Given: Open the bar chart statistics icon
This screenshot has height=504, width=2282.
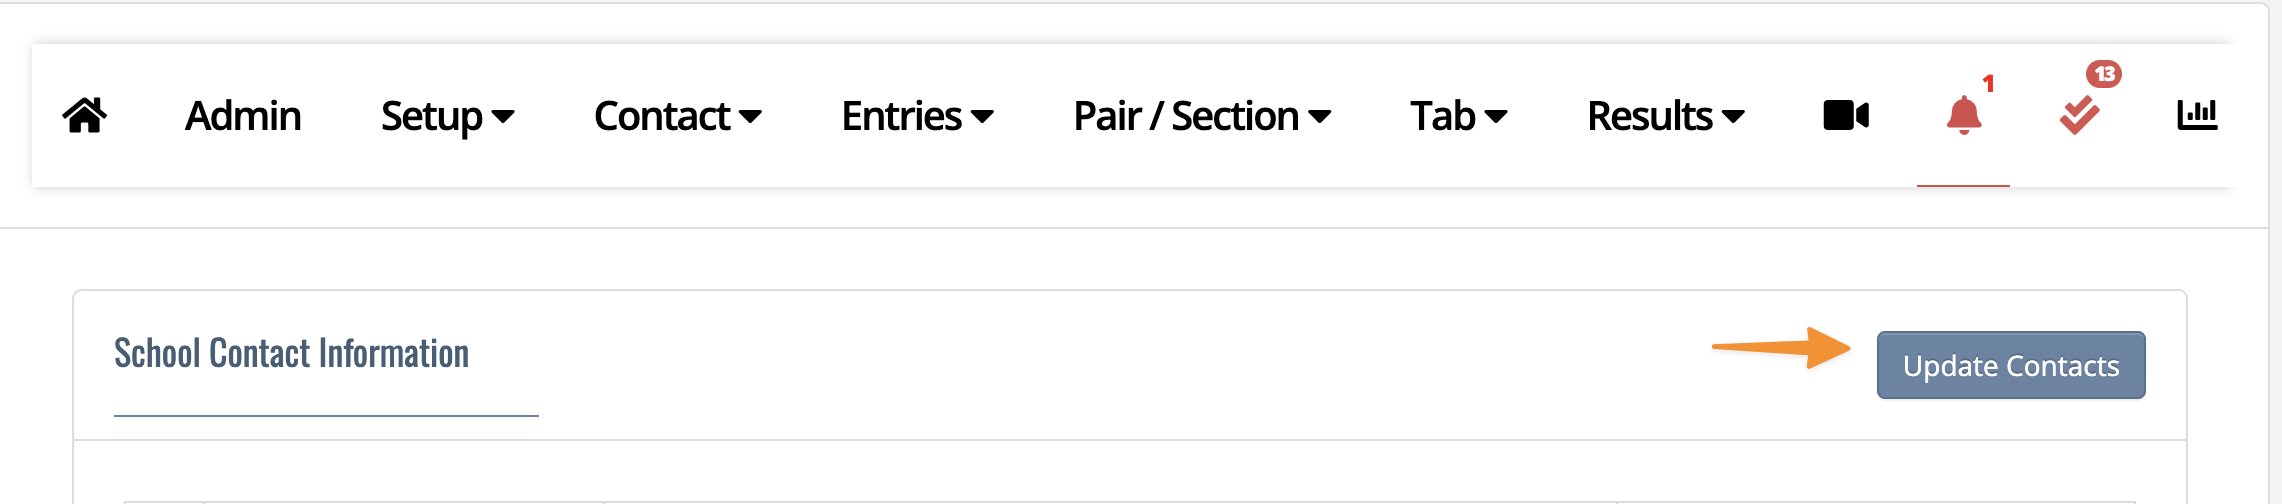Looking at the screenshot, I should click(2197, 116).
